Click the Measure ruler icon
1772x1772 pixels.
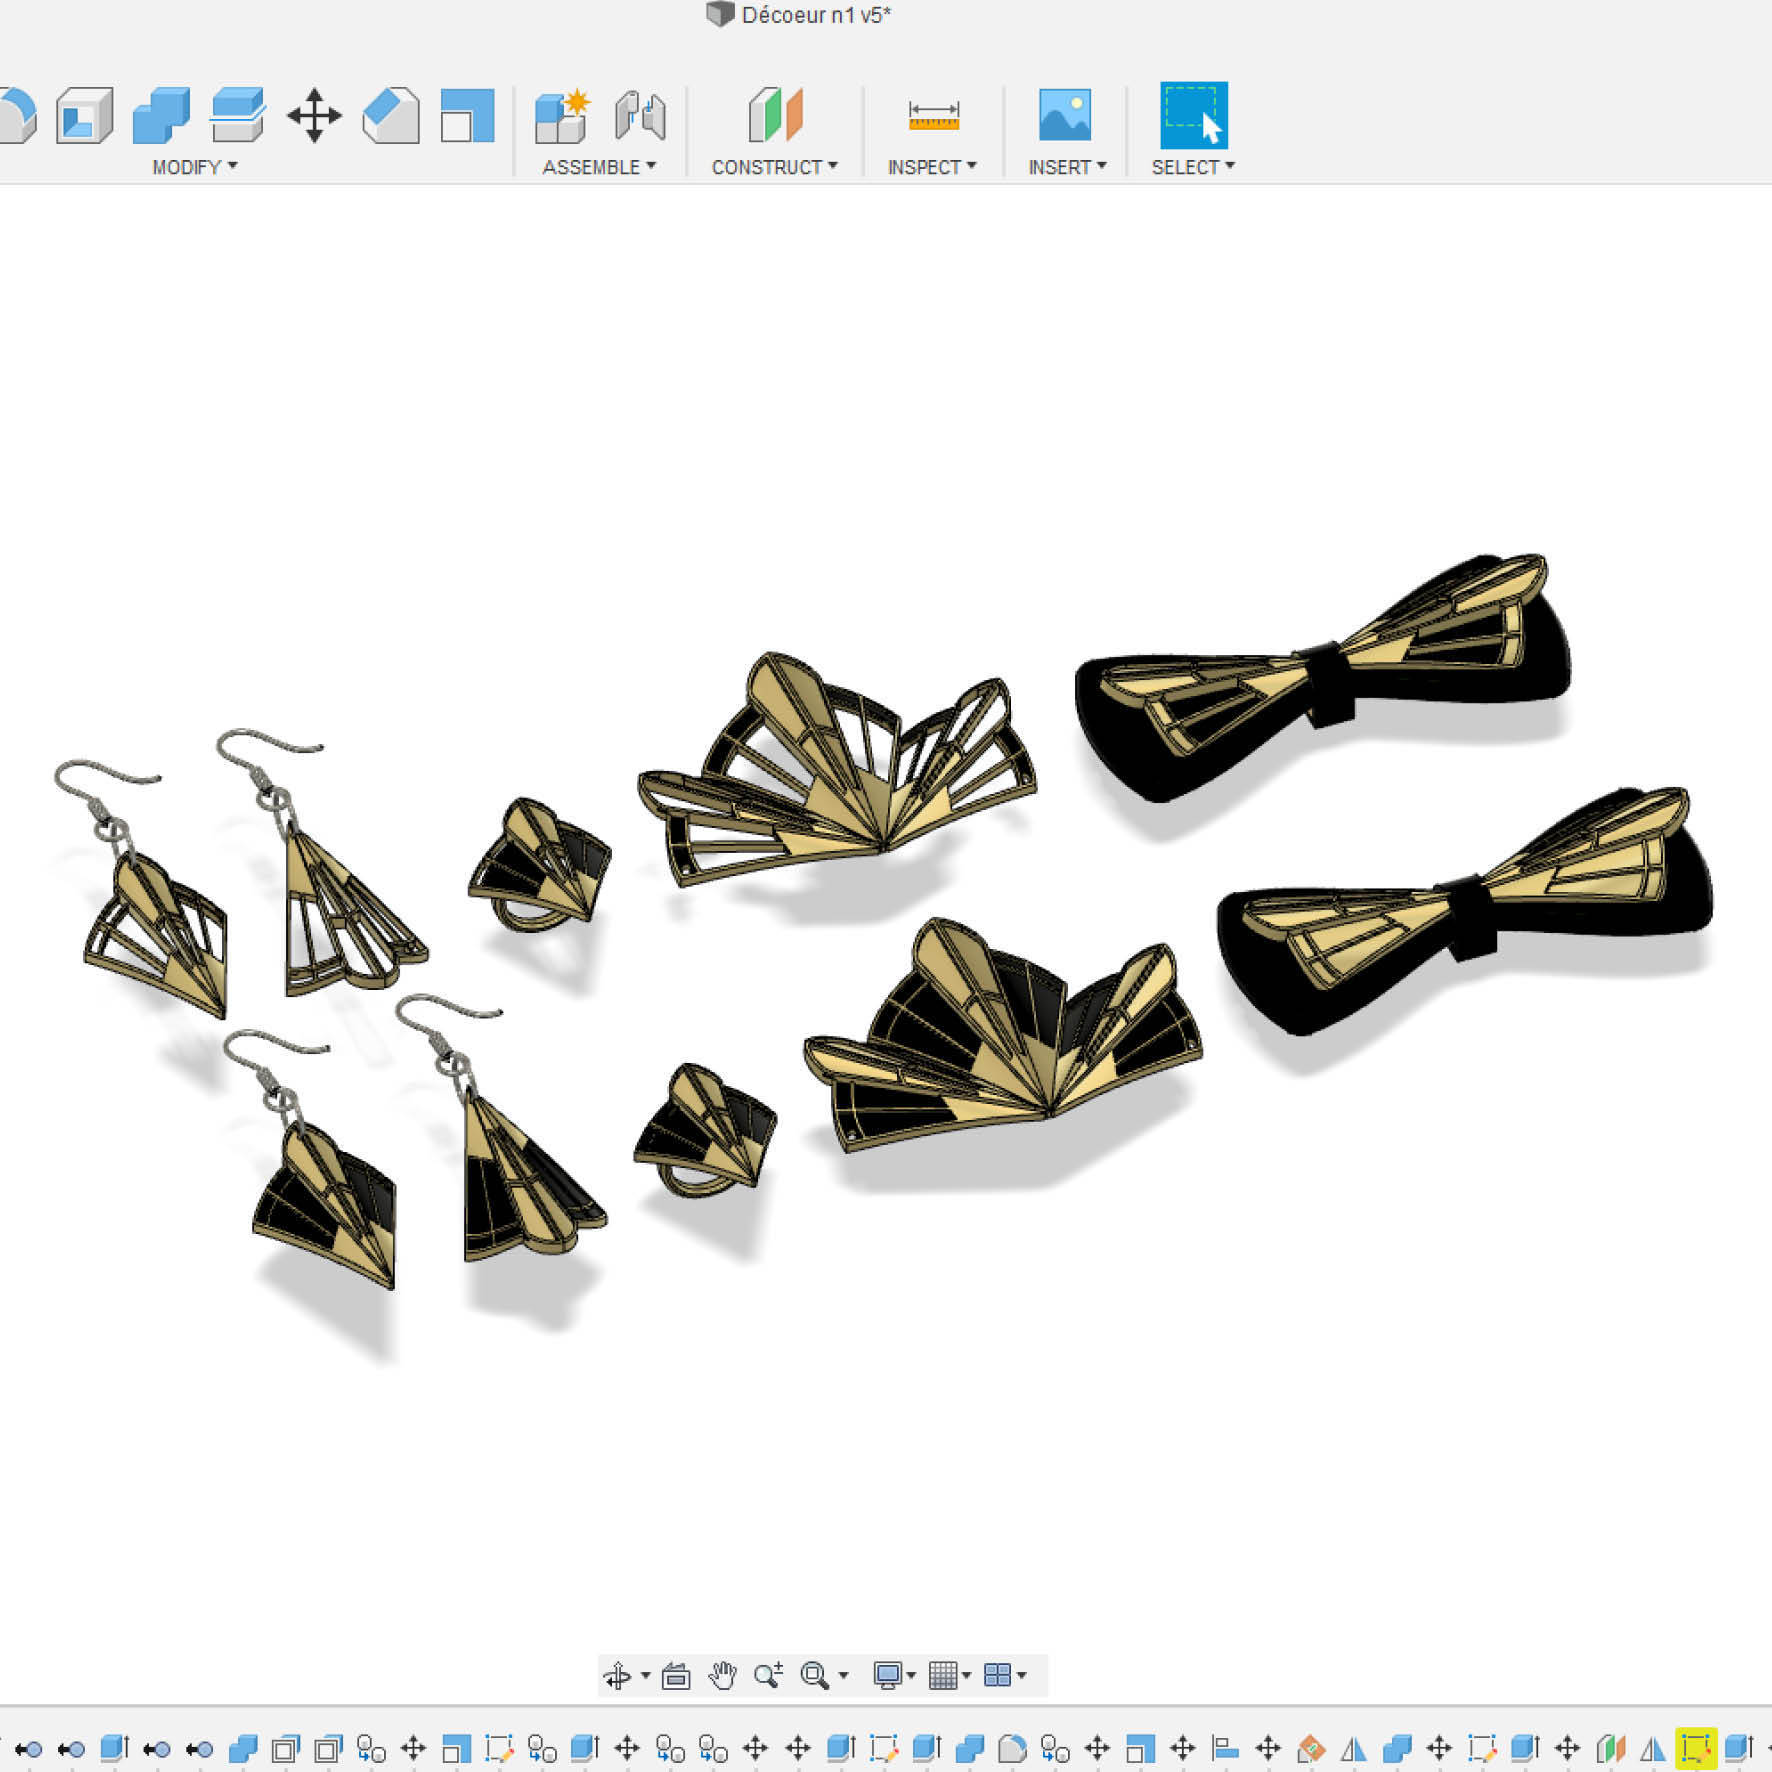click(933, 116)
